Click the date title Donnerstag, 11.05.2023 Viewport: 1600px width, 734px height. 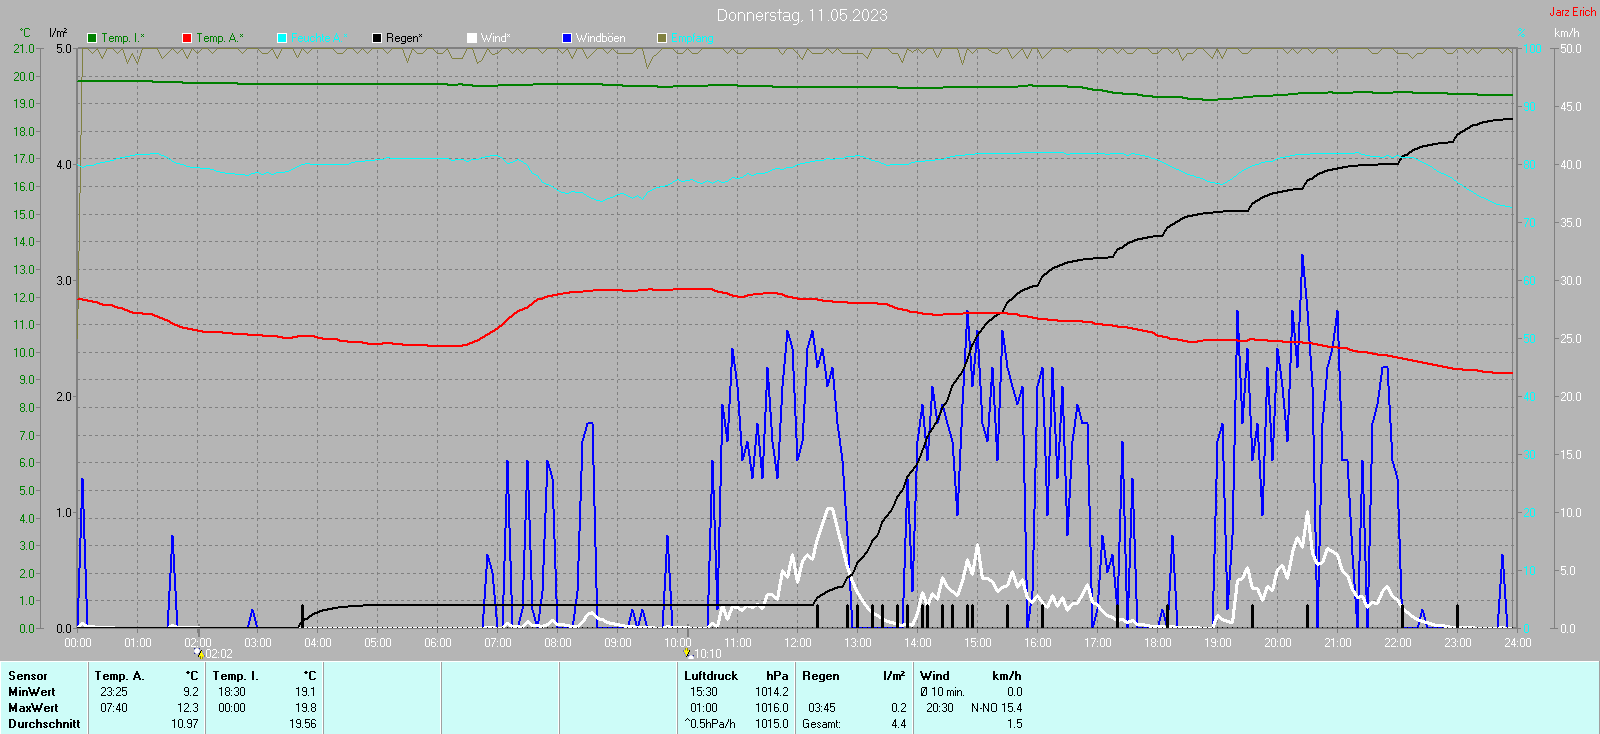tap(801, 15)
